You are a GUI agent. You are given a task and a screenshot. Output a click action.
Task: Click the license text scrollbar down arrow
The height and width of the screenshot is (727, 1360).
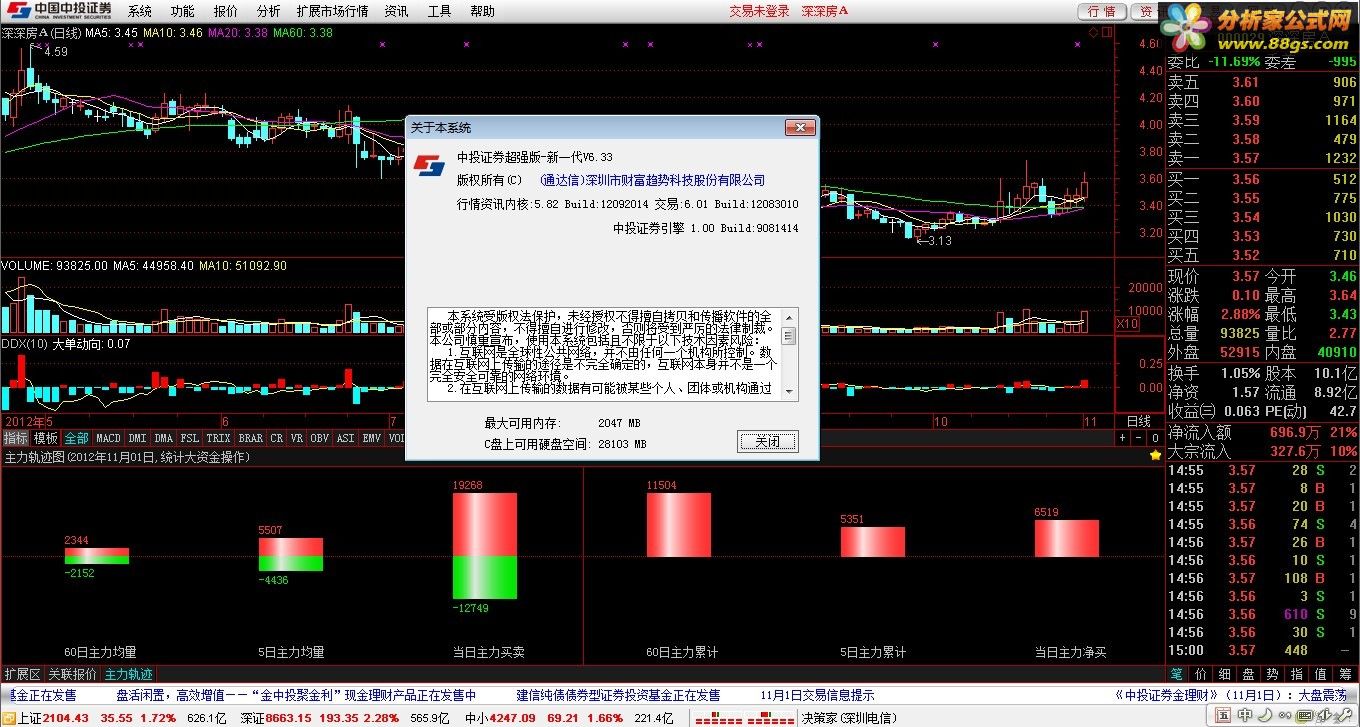789,391
